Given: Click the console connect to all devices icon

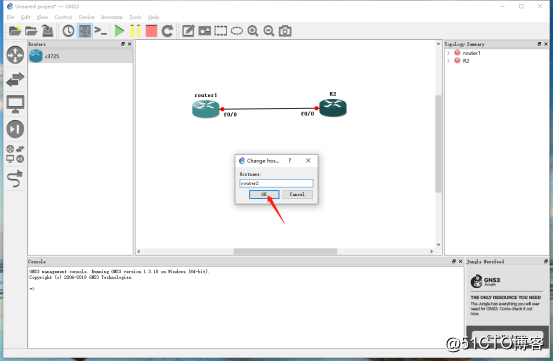Looking at the screenshot, I should (x=101, y=31).
